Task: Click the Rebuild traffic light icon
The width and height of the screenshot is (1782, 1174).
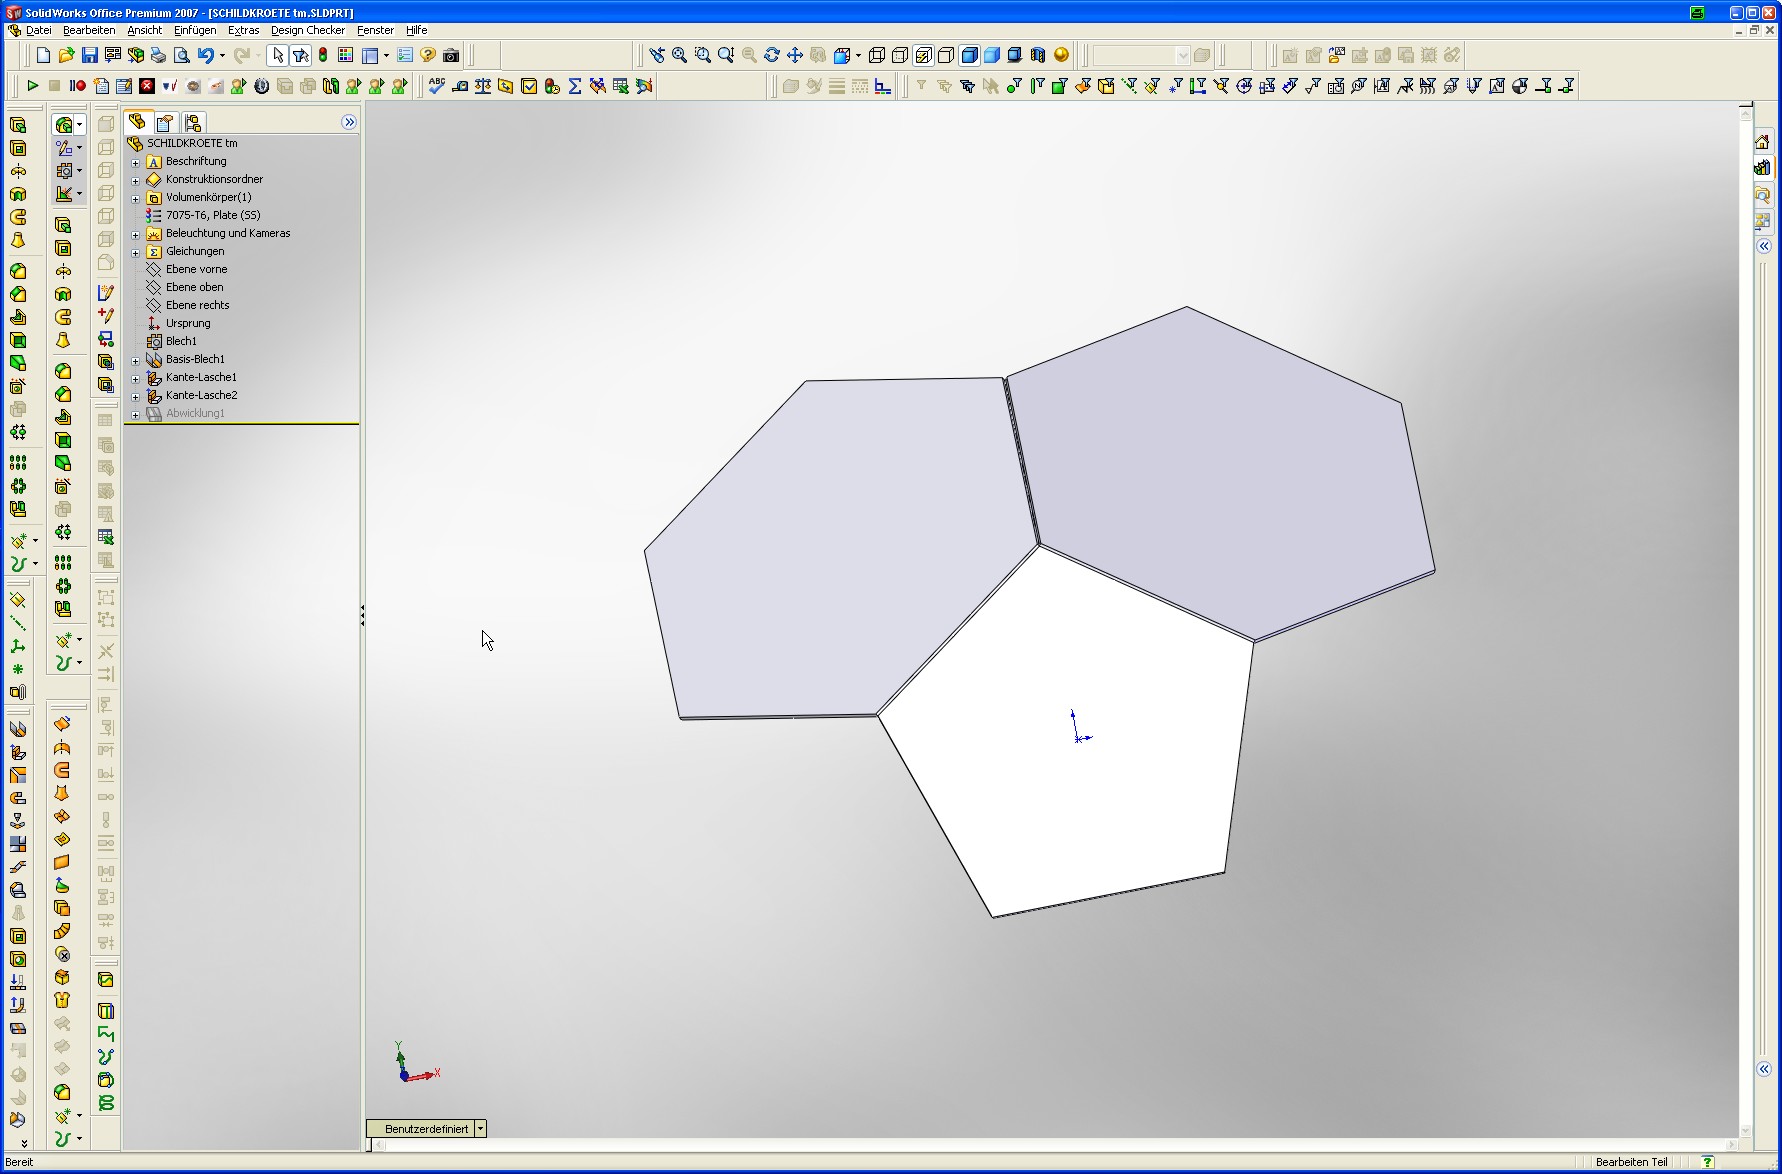Action: 323,55
